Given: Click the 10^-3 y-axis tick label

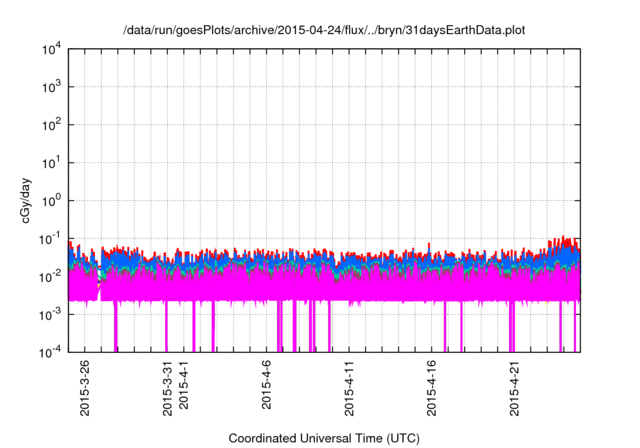Looking at the screenshot, I should pyautogui.click(x=50, y=315).
